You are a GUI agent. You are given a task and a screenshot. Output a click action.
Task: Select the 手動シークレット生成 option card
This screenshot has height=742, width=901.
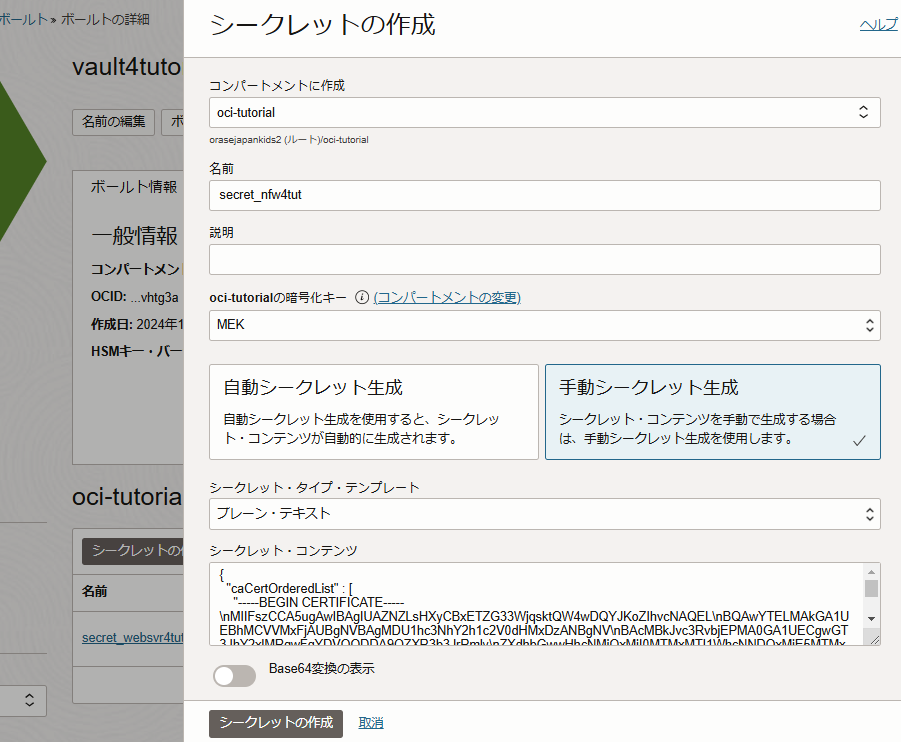pyautogui.click(x=712, y=411)
